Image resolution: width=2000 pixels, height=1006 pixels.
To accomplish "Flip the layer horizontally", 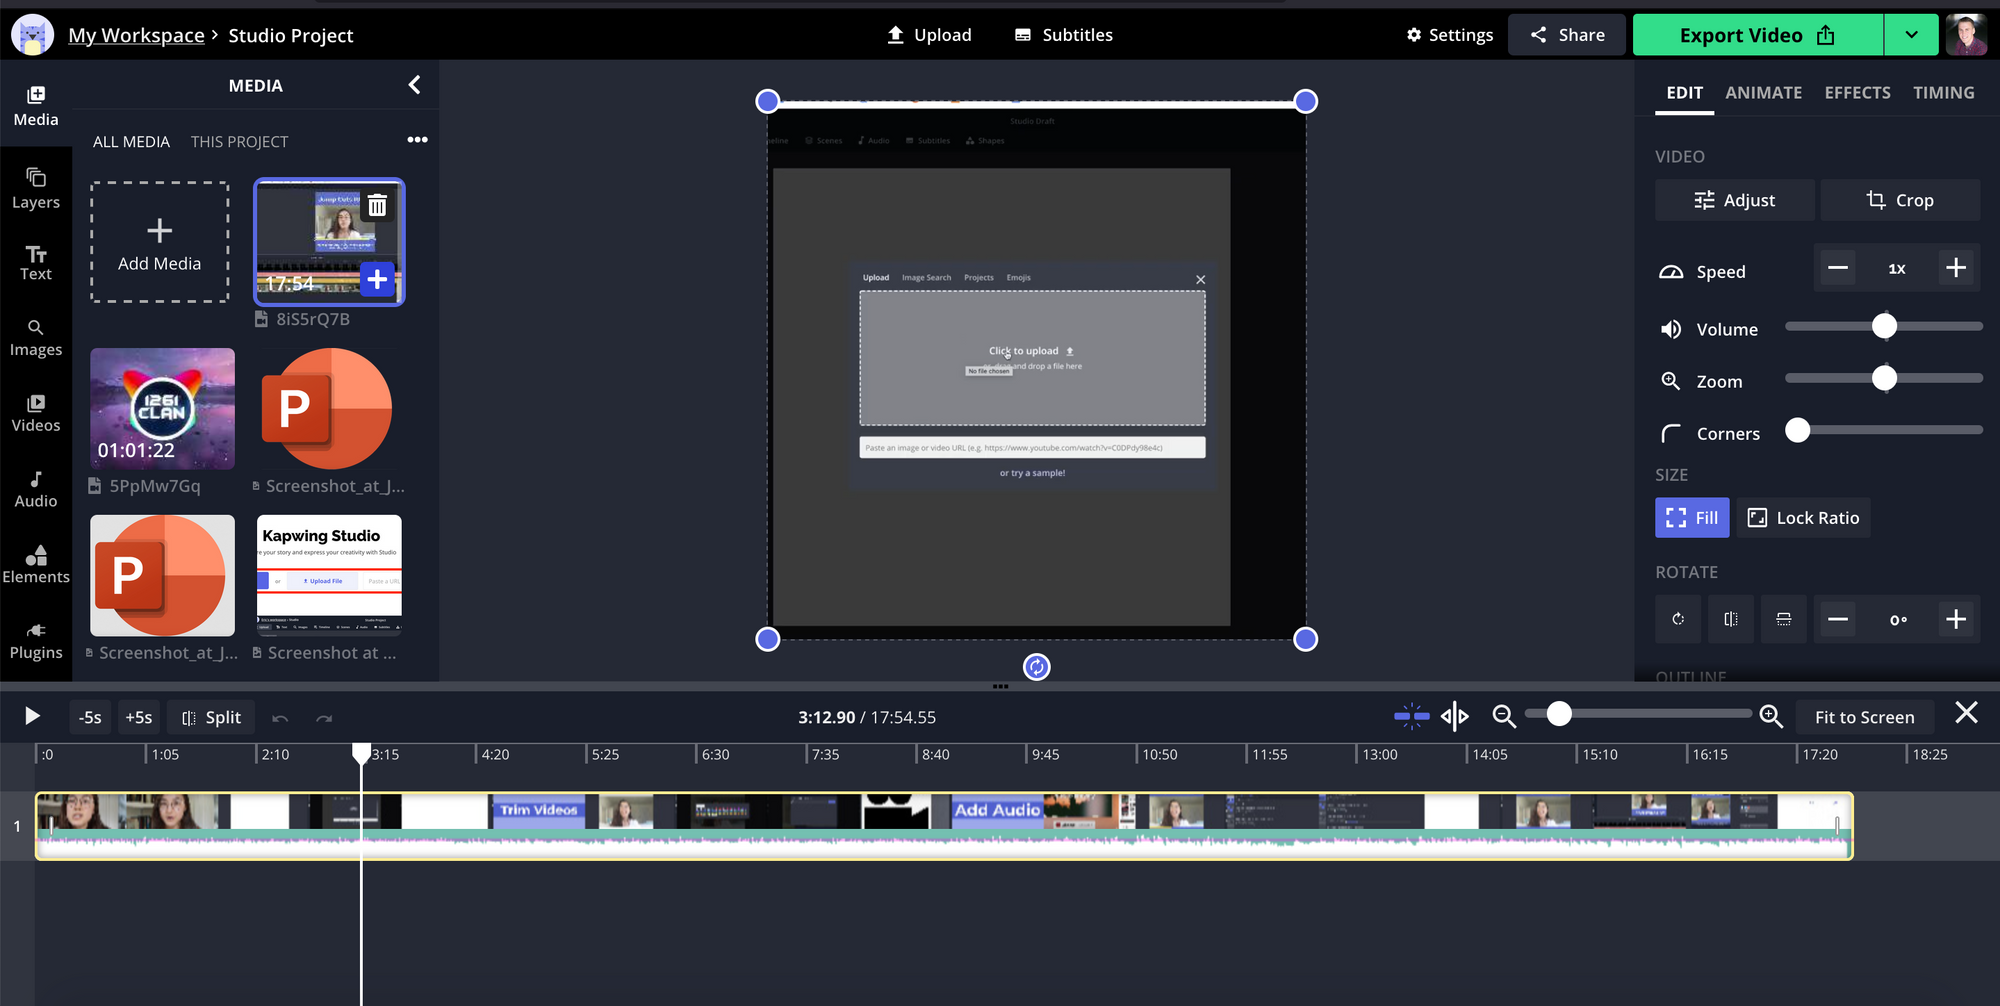I will [x=1731, y=619].
